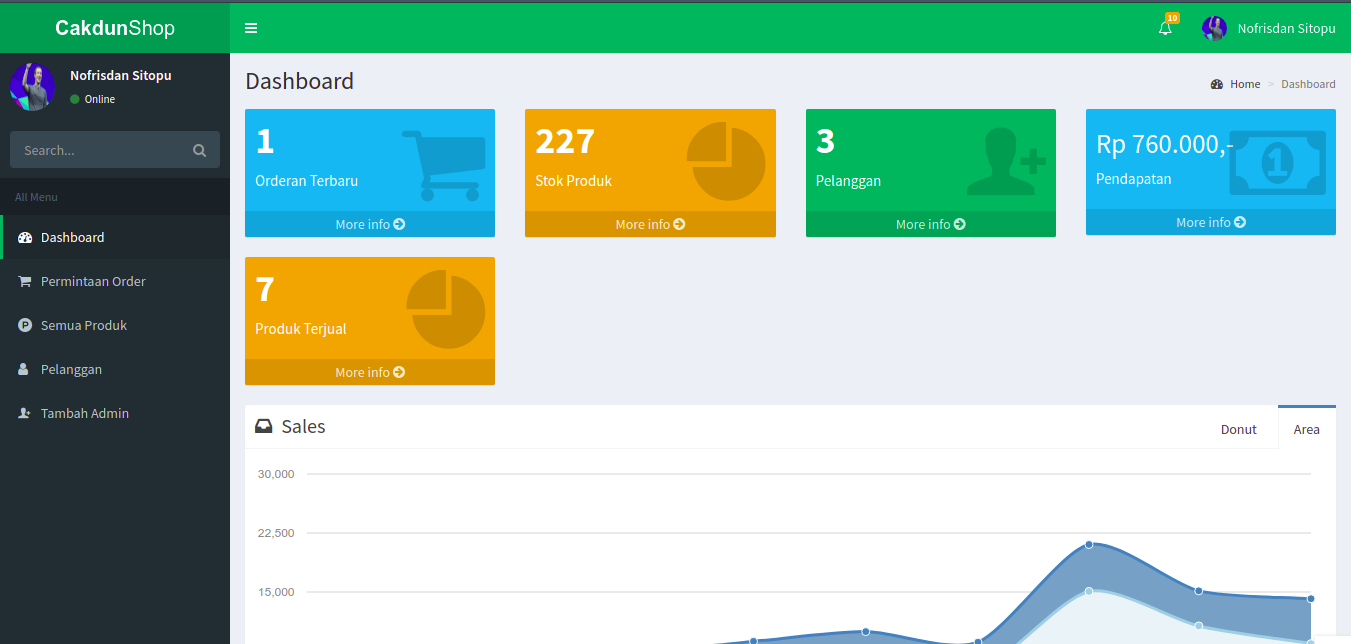Image resolution: width=1351 pixels, height=644 pixels.
Task: Click the Online status indicator
Action: point(93,99)
